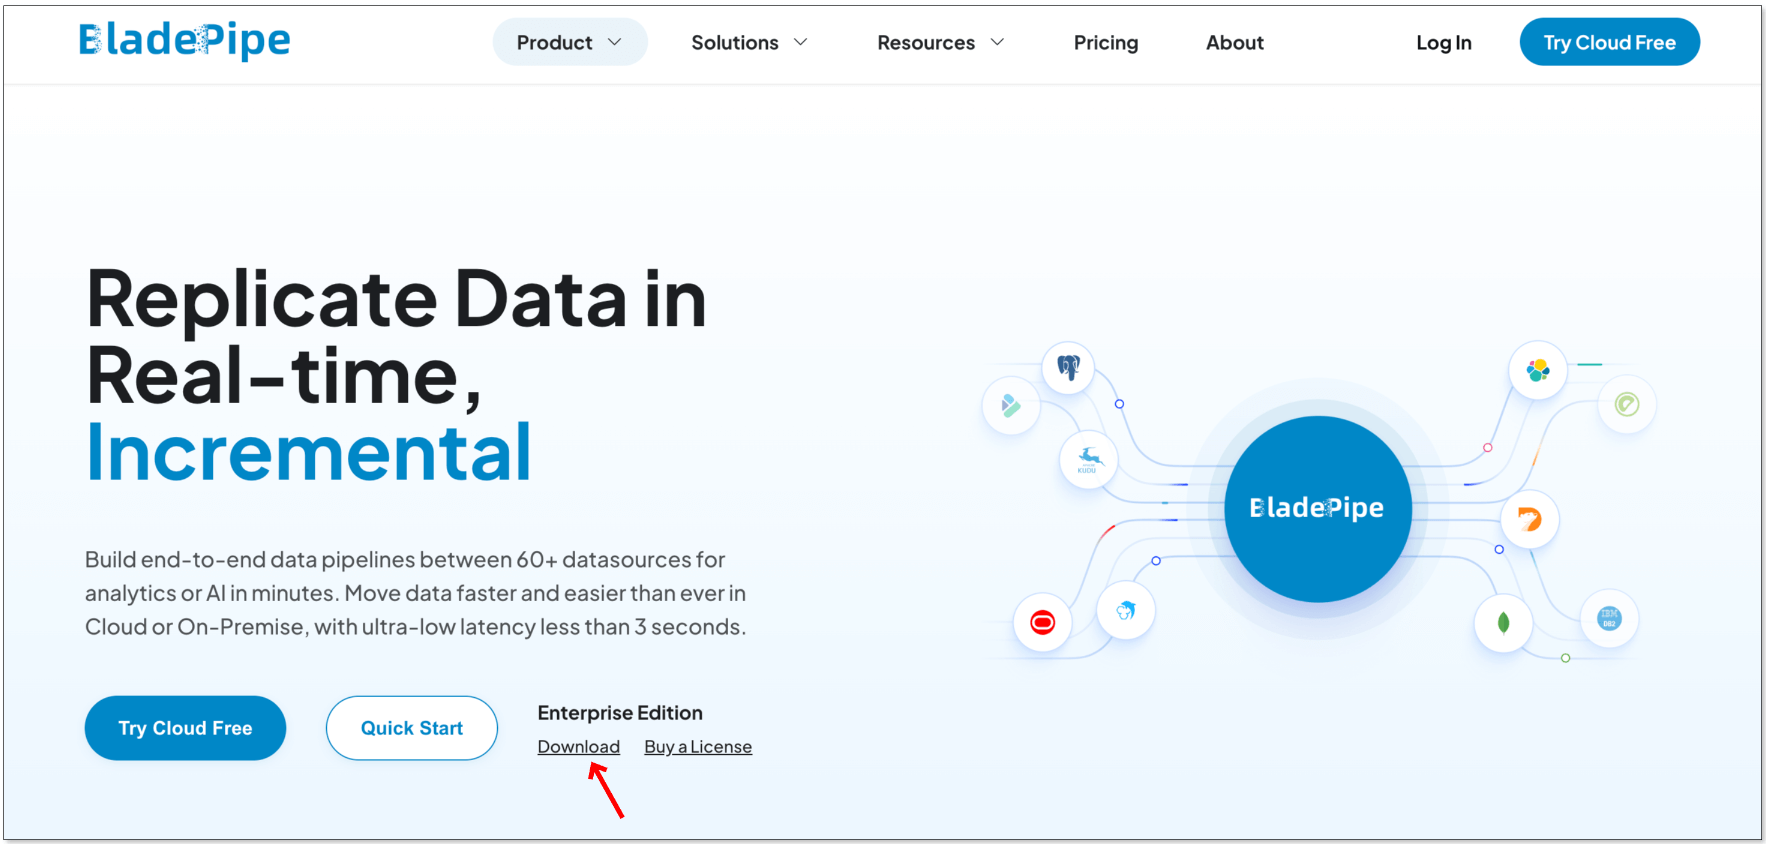Select the MongoDB green leaf icon
1766x844 pixels.
(x=1503, y=623)
